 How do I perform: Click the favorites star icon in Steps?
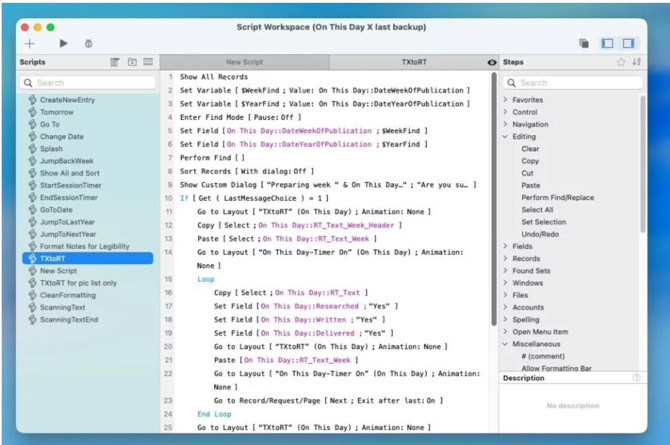(621, 62)
